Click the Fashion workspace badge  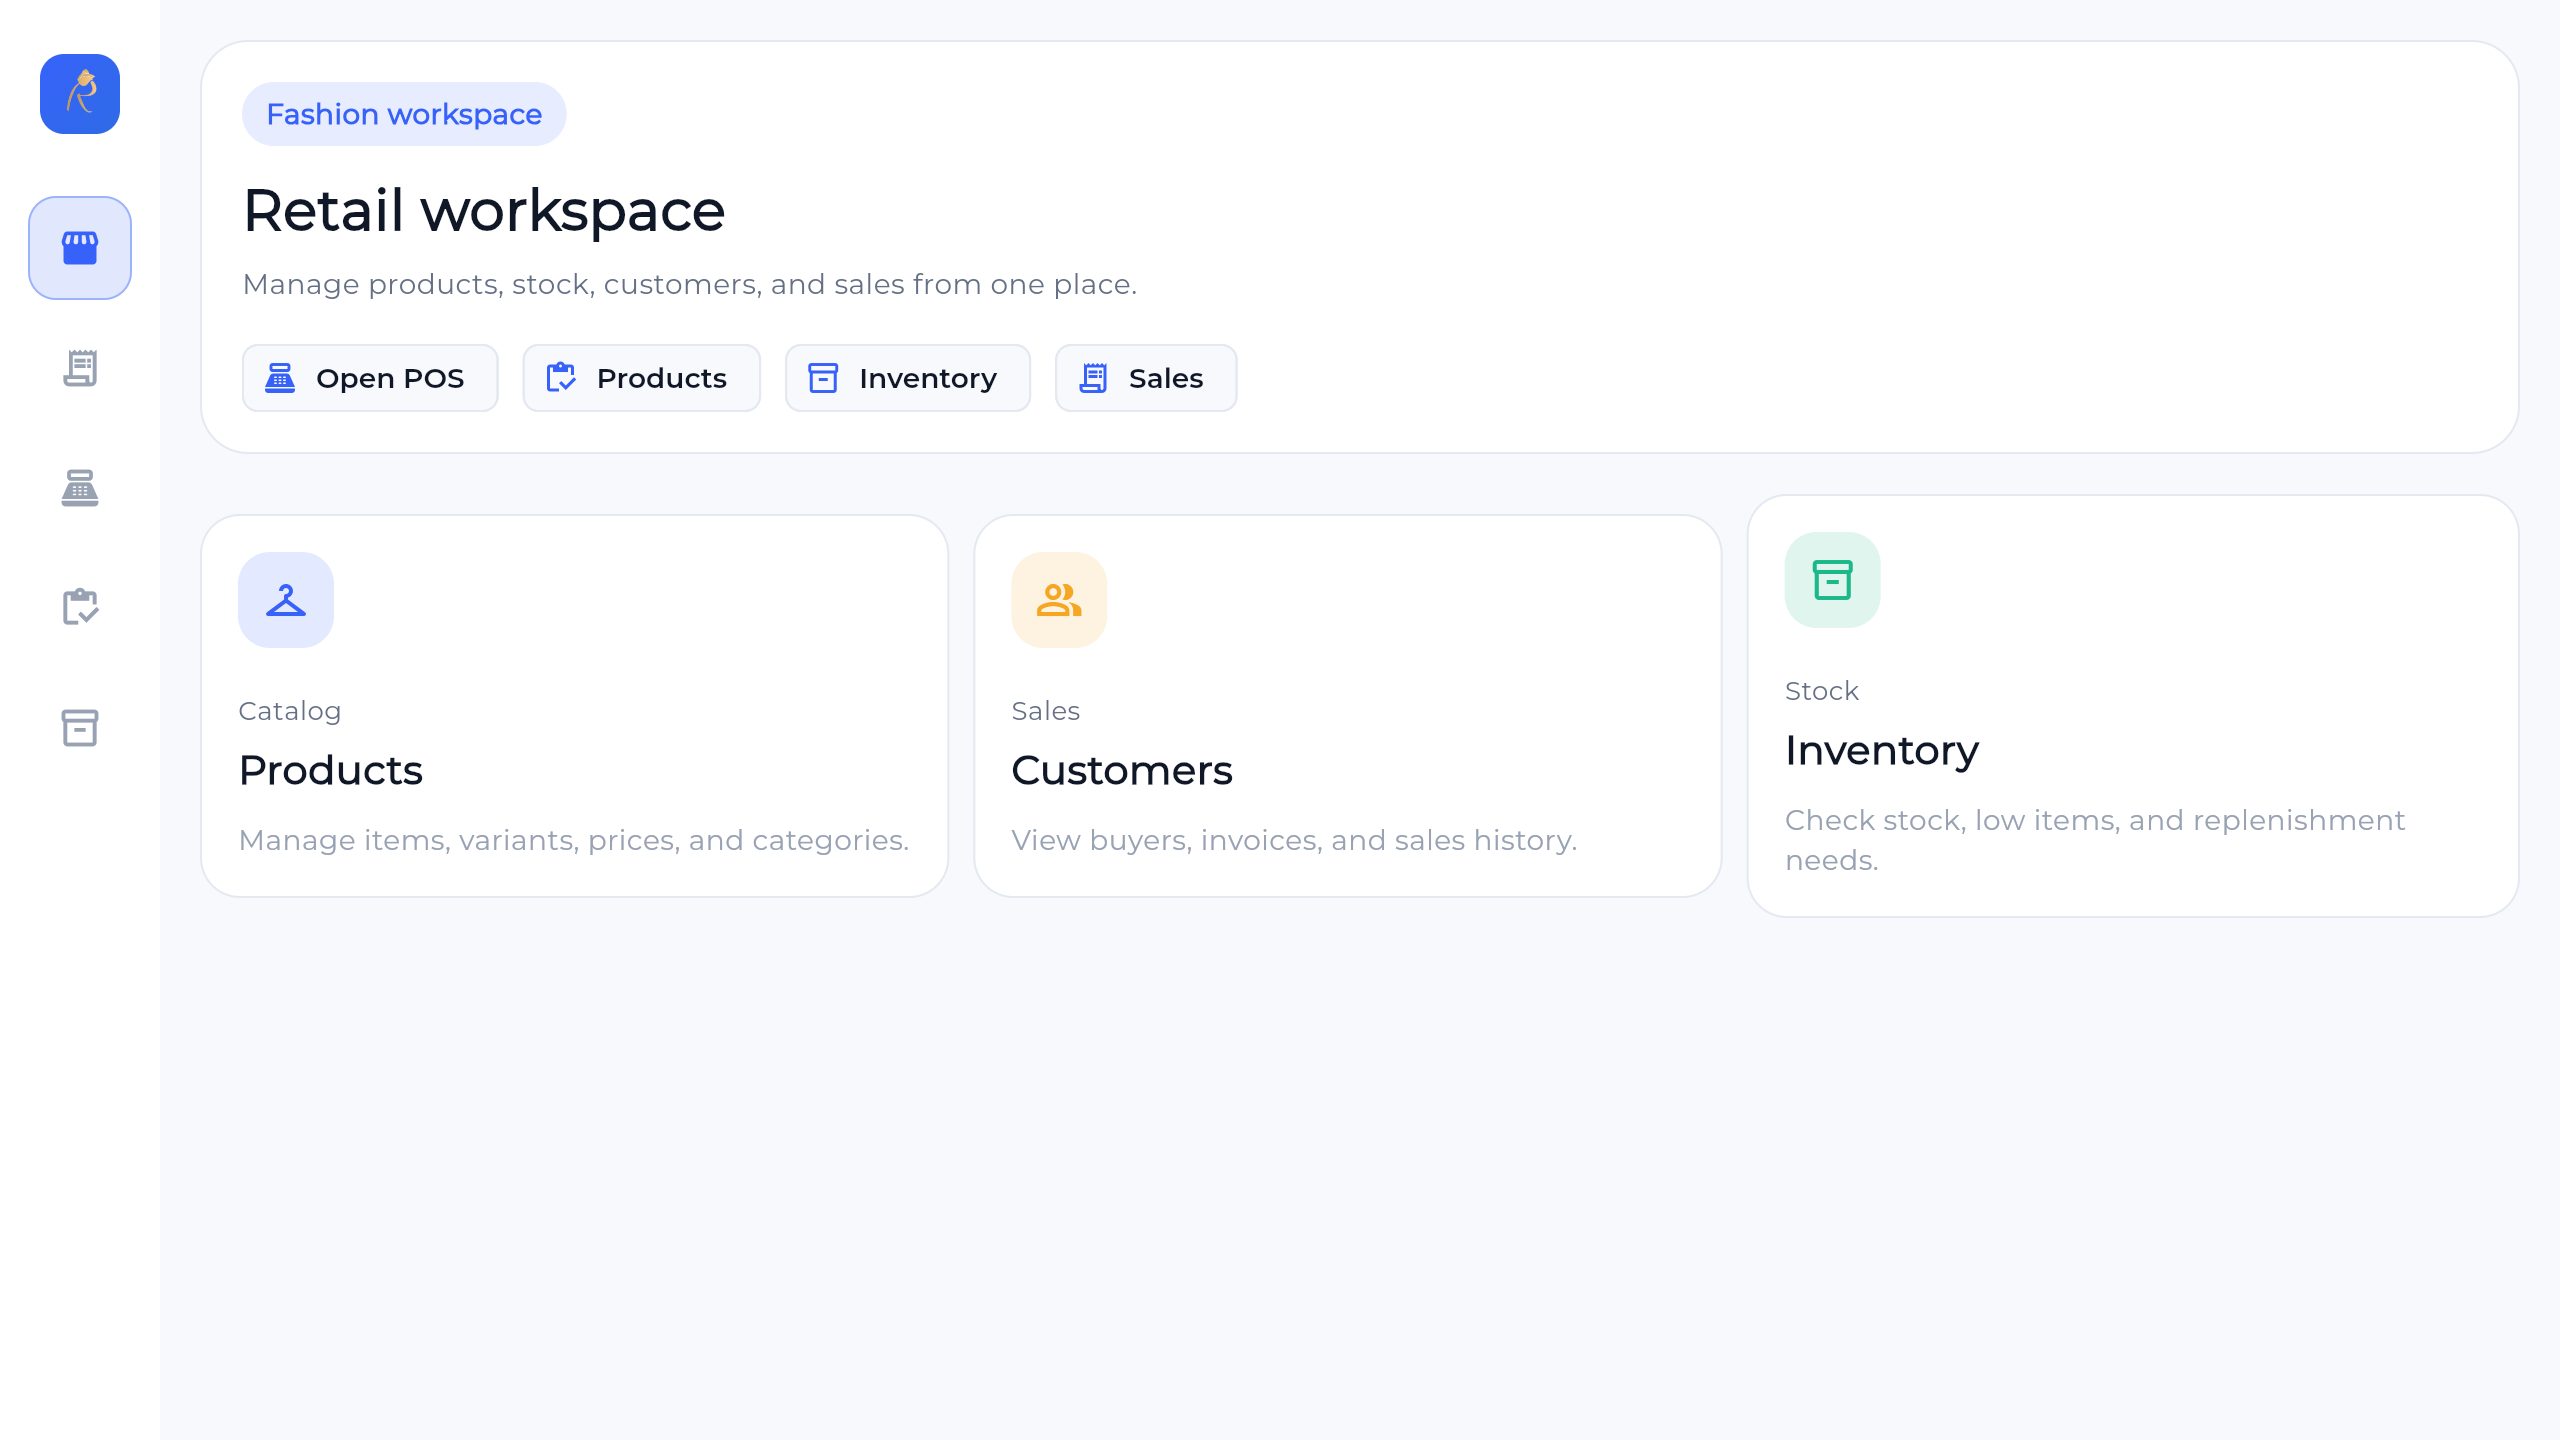pyautogui.click(x=404, y=114)
